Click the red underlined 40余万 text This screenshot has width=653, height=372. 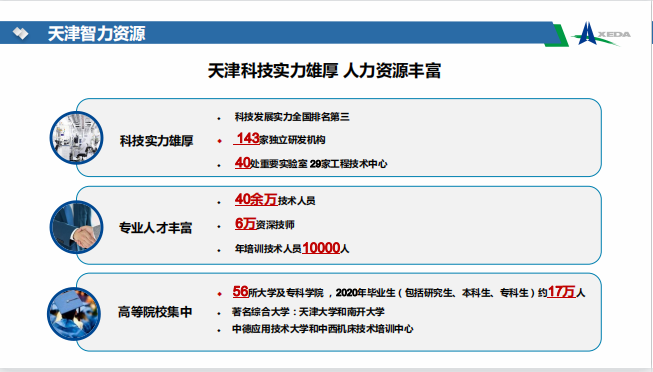click(256, 199)
